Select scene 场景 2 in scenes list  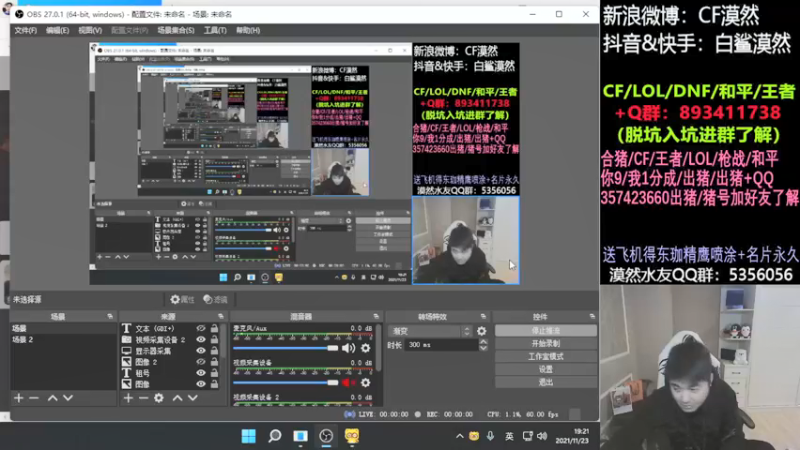click(63, 340)
